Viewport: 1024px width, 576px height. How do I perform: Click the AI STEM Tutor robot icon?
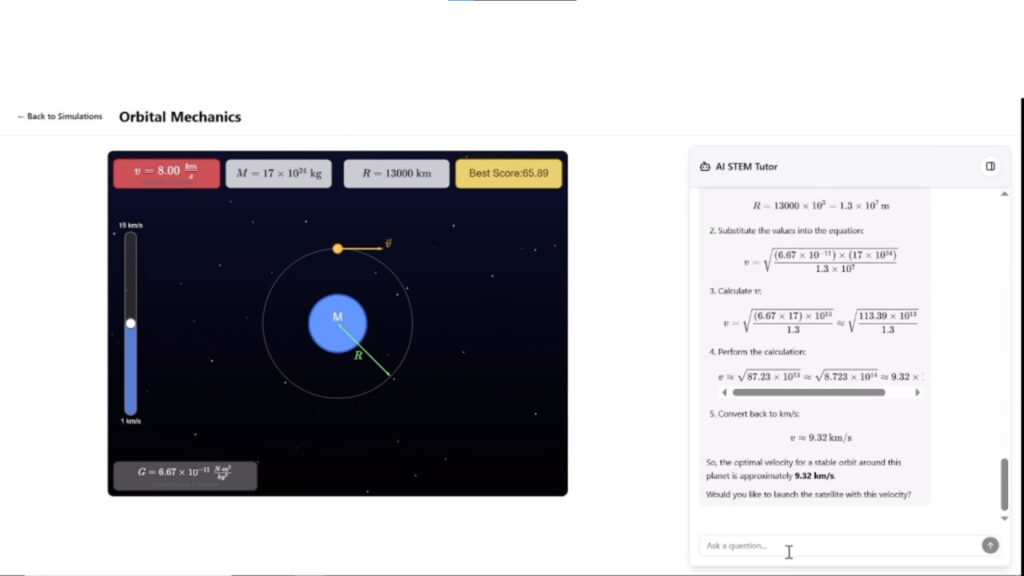coord(705,167)
